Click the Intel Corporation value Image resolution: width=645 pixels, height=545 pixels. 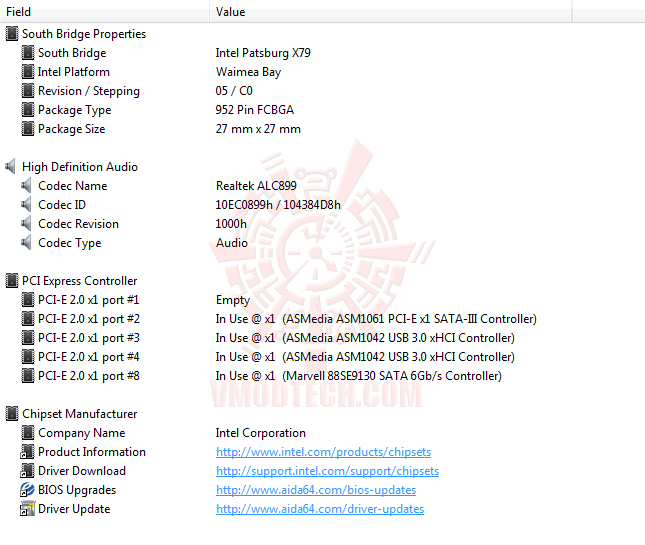(x=260, y=433)
